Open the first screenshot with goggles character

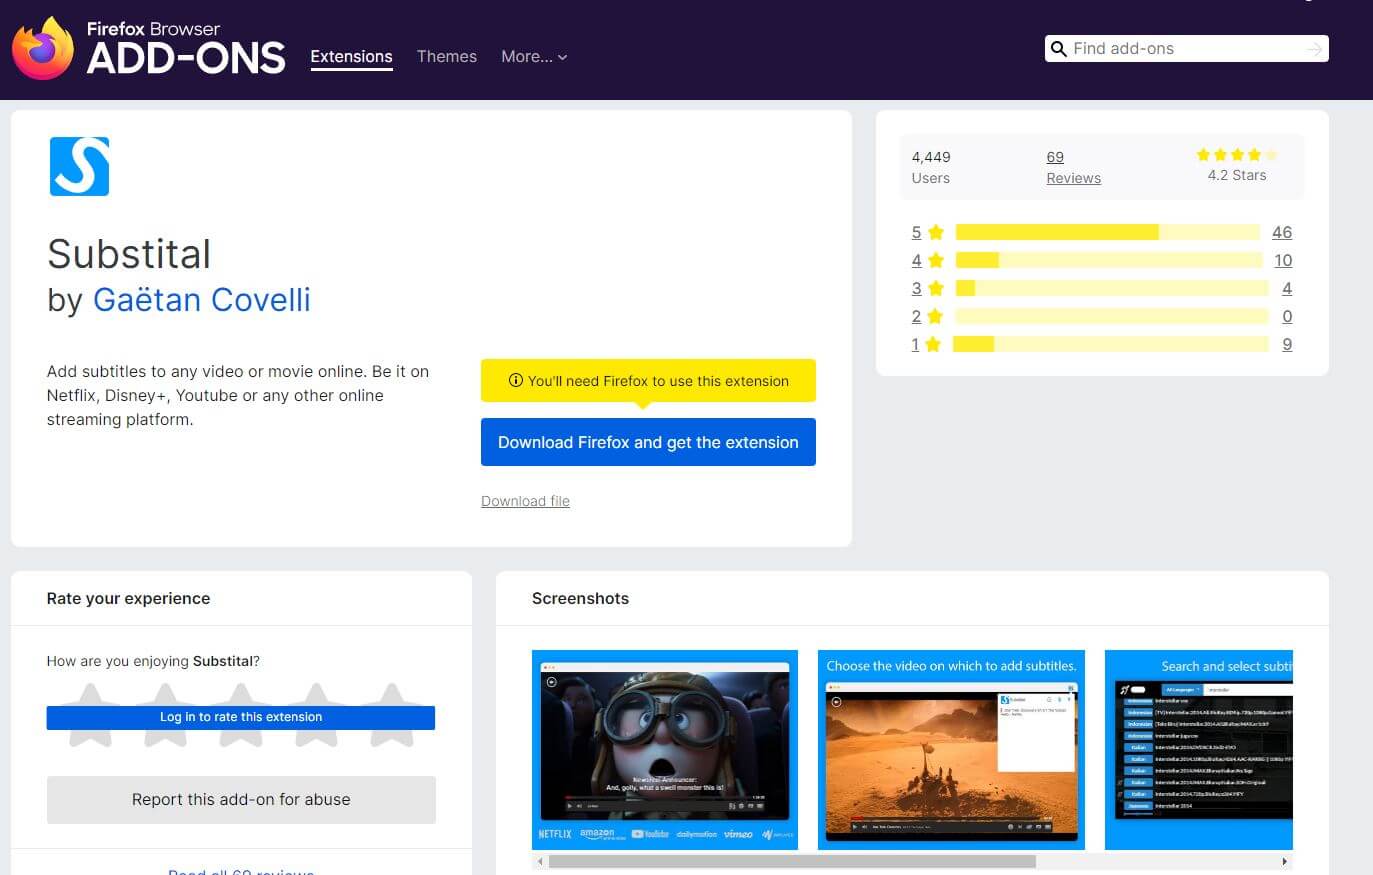[x=665, y=750]
